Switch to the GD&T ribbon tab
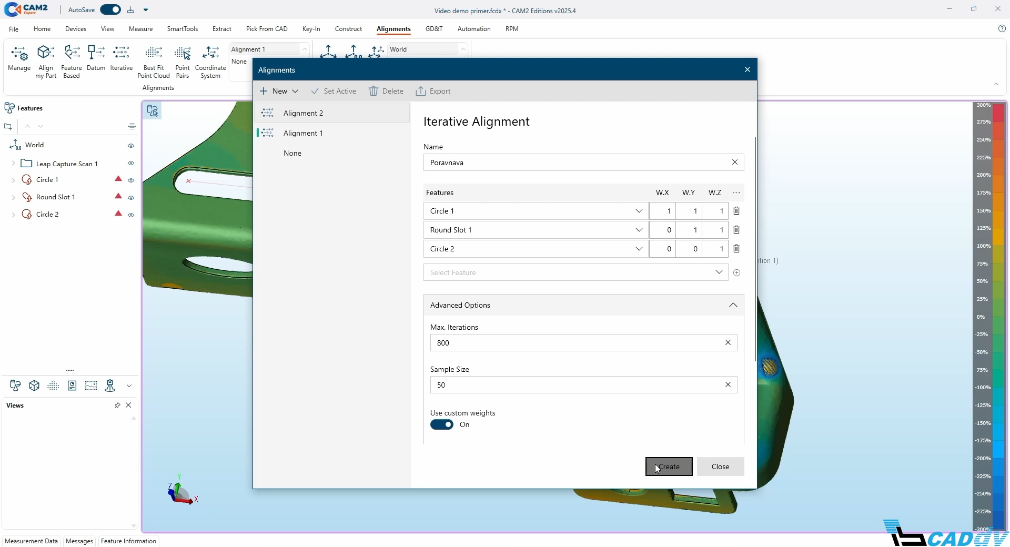Screen dimensions: 1010x547 pyautogui.click(x=434, y=29)
